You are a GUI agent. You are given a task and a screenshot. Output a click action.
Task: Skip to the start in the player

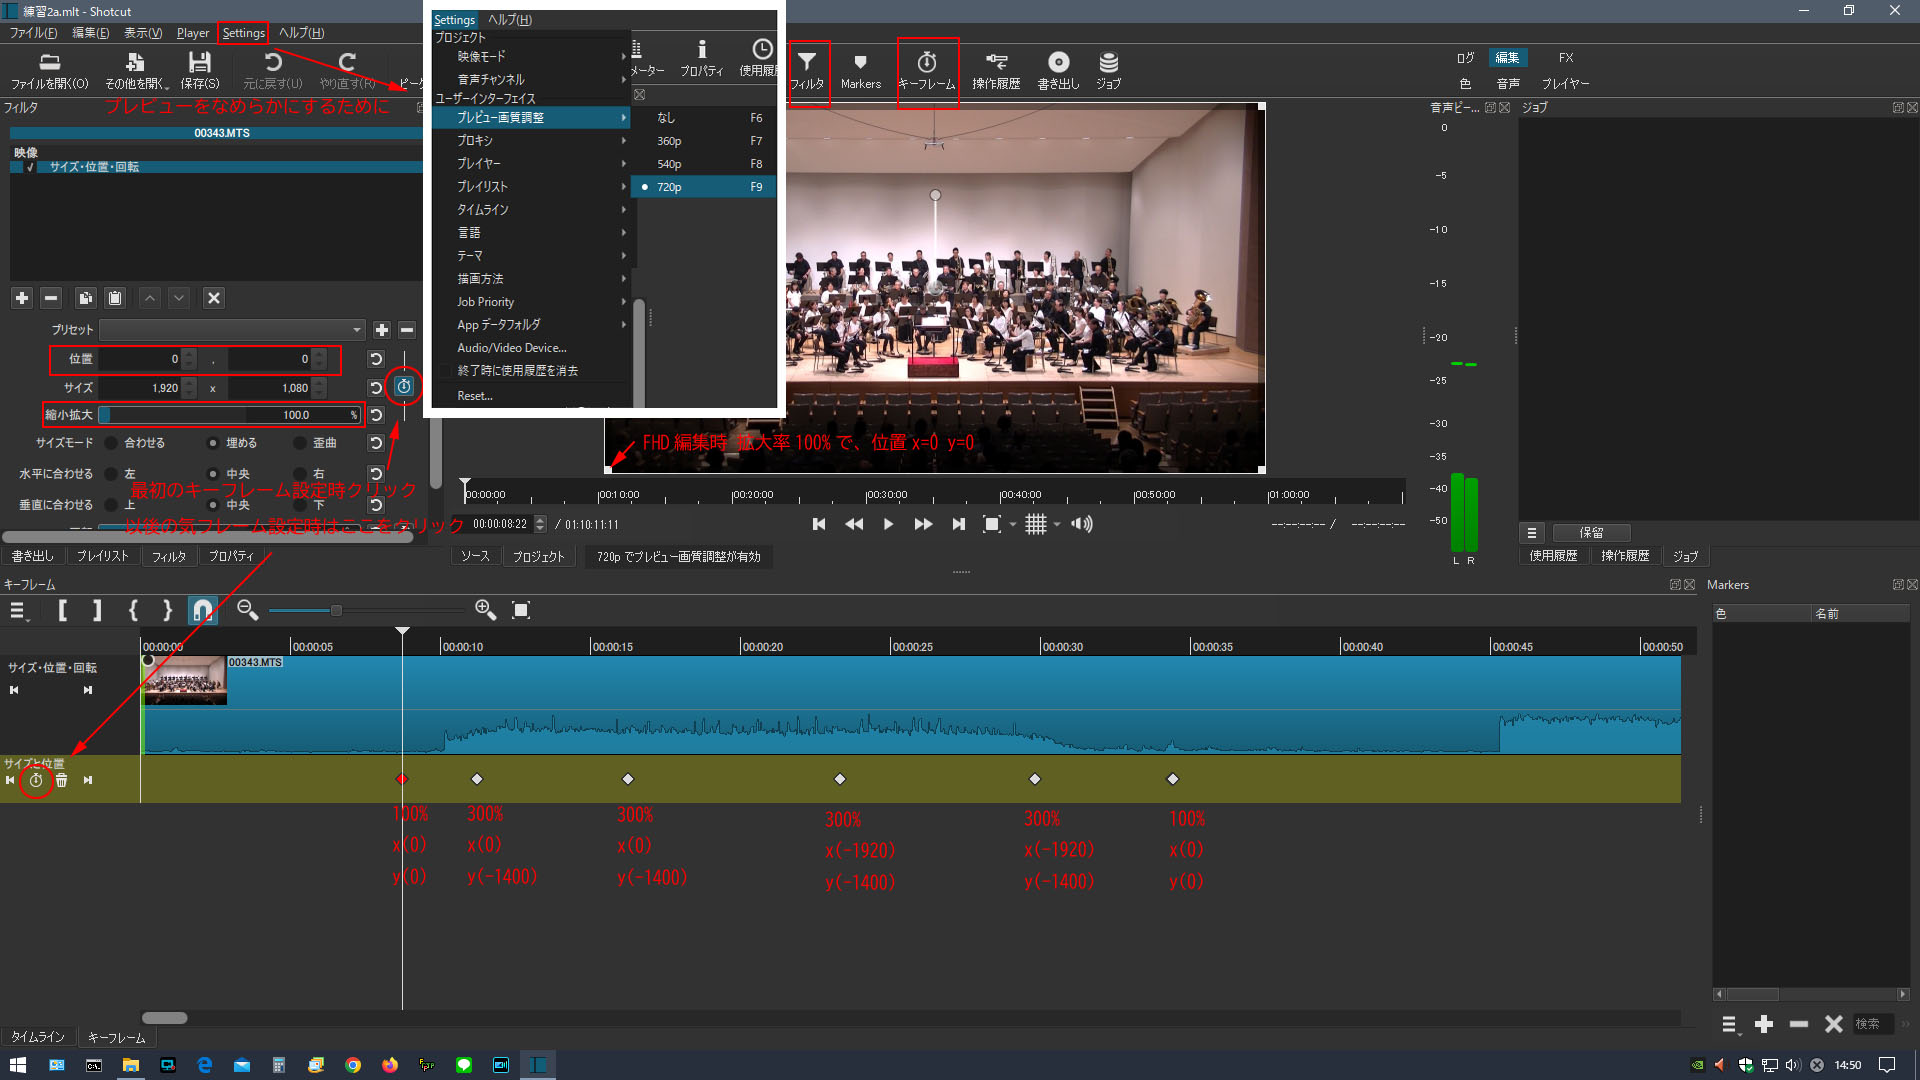click(819, 524)
